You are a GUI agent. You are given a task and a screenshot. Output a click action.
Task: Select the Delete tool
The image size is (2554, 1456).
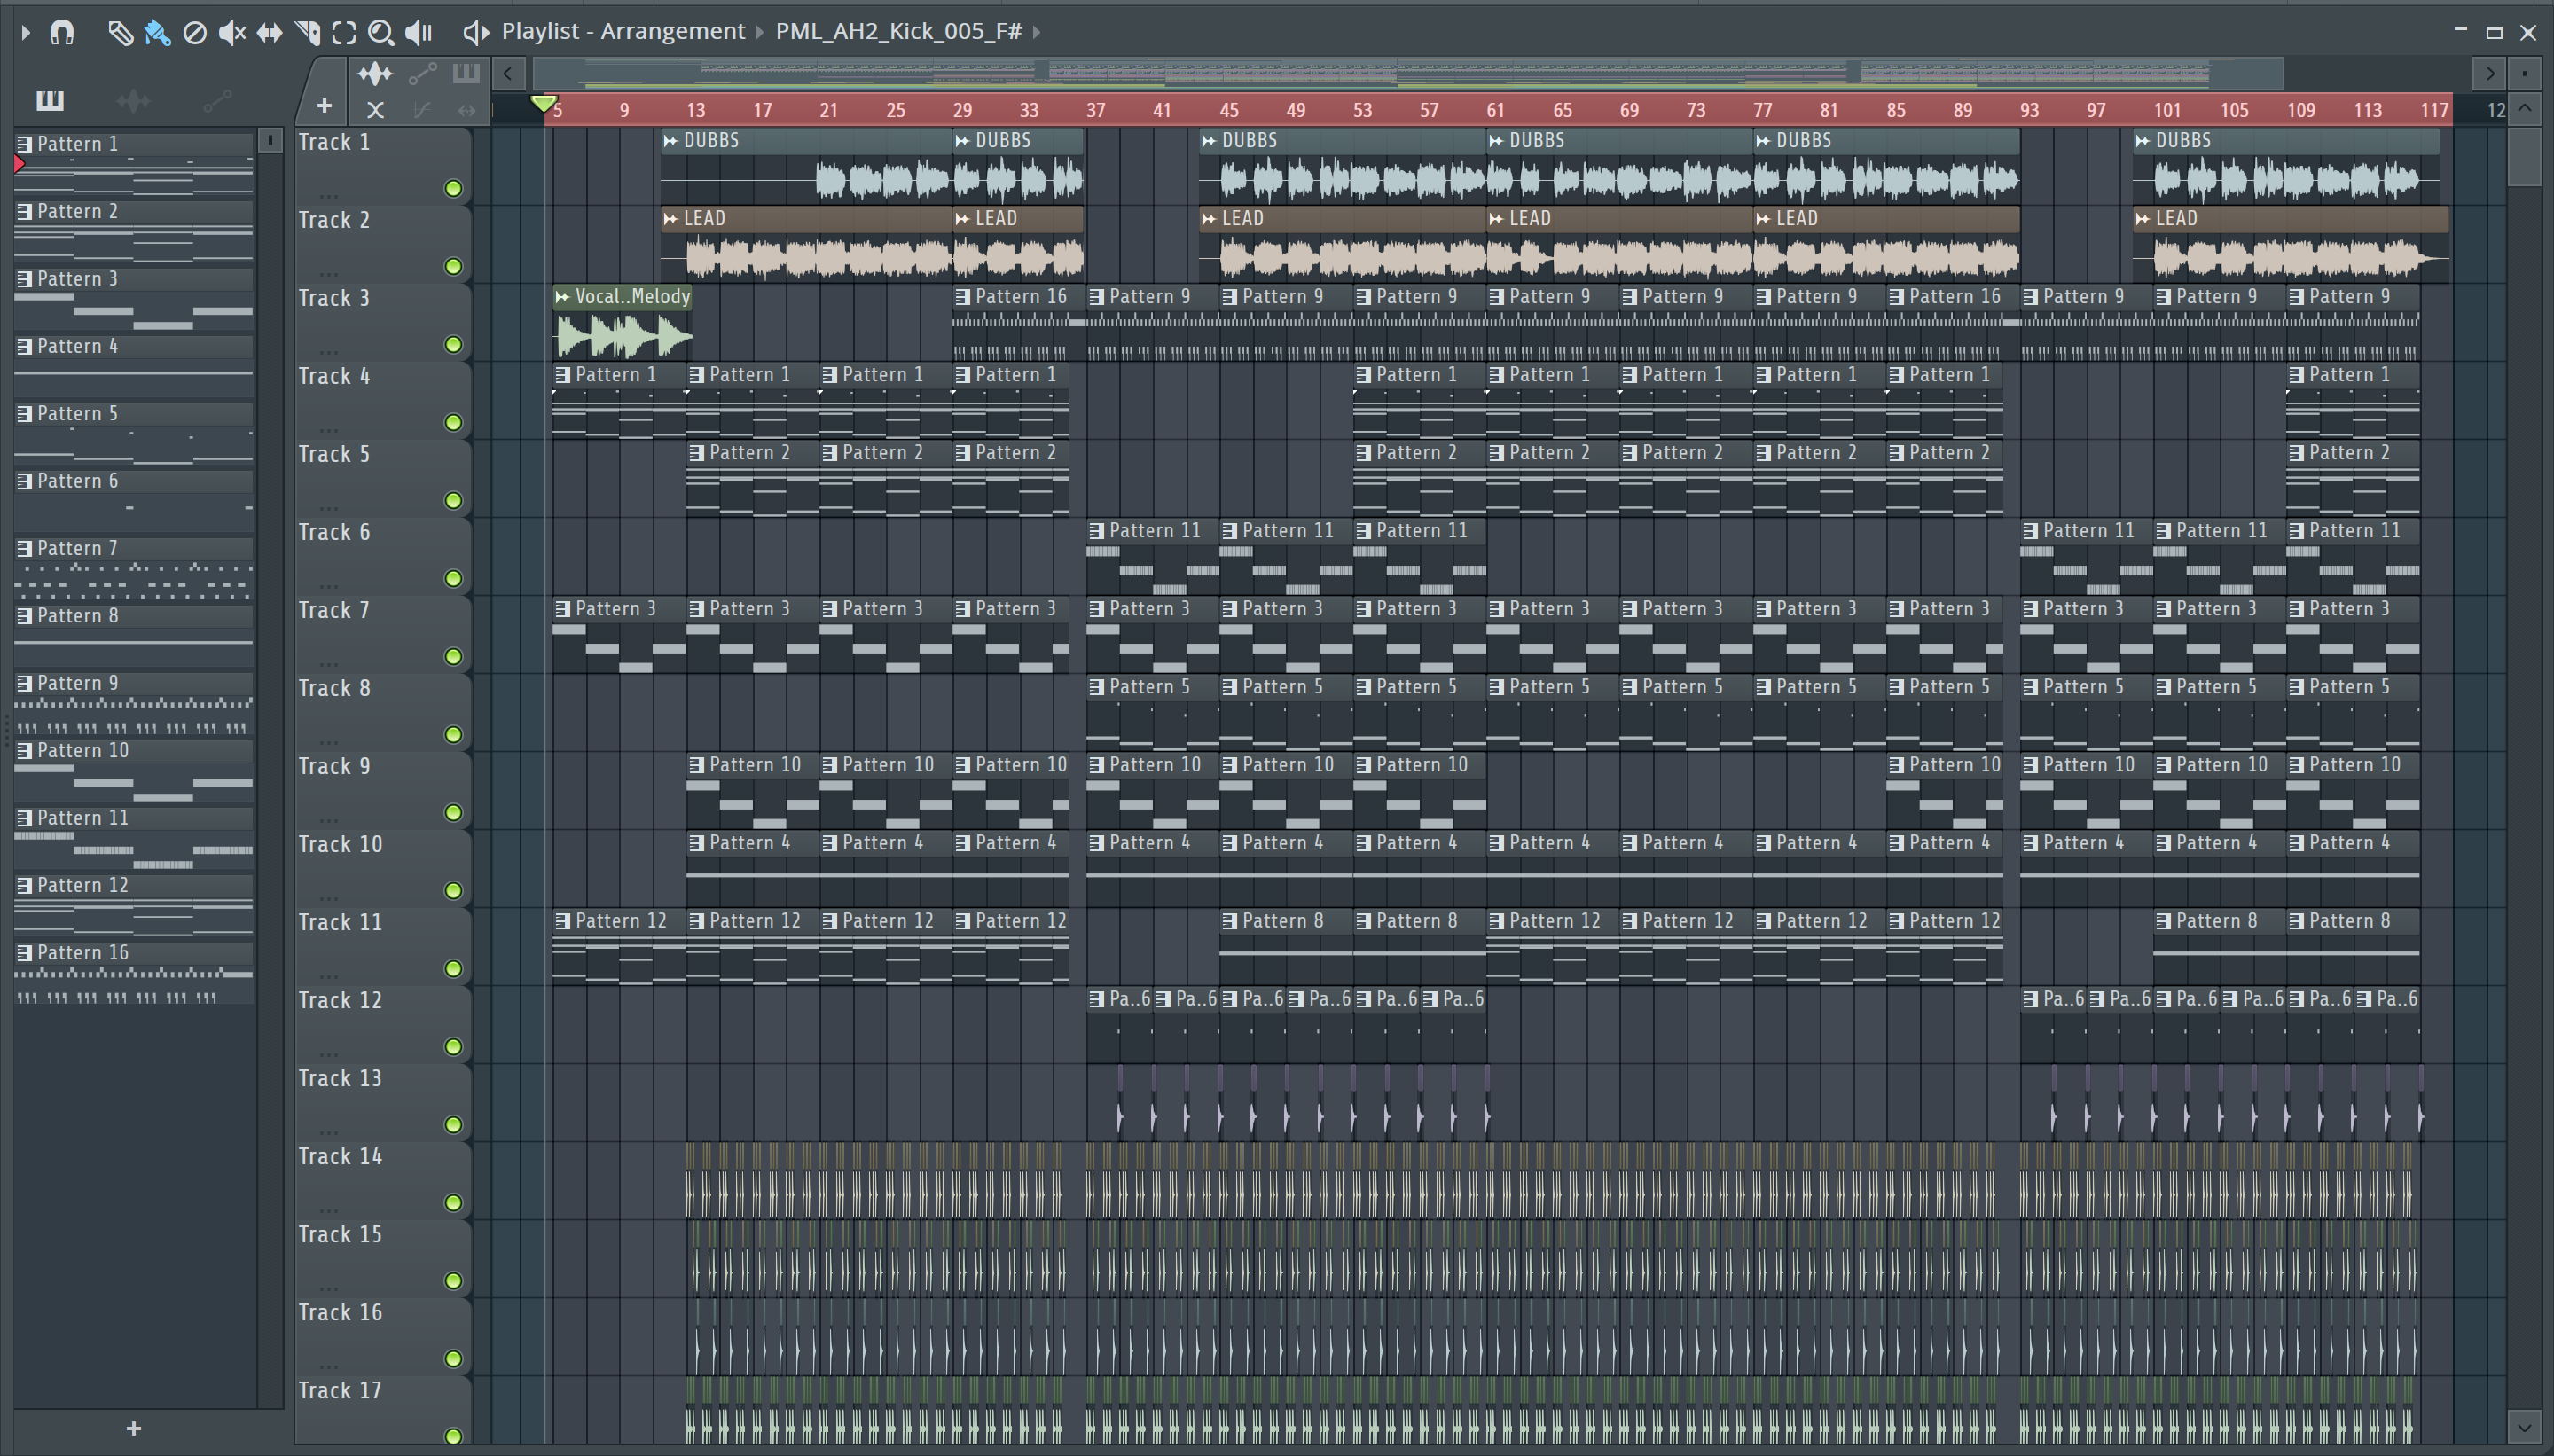(195, 33)
